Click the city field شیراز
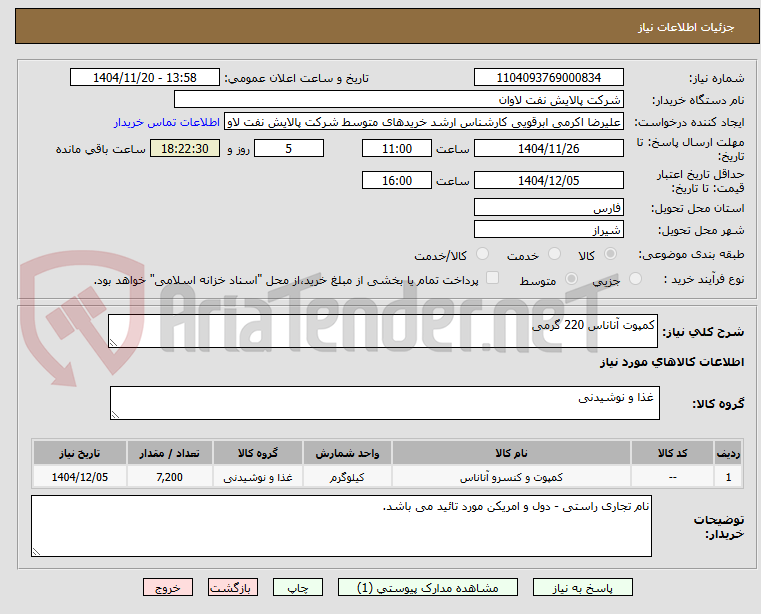This screenshot has height=614, width=761. [548, 229]
